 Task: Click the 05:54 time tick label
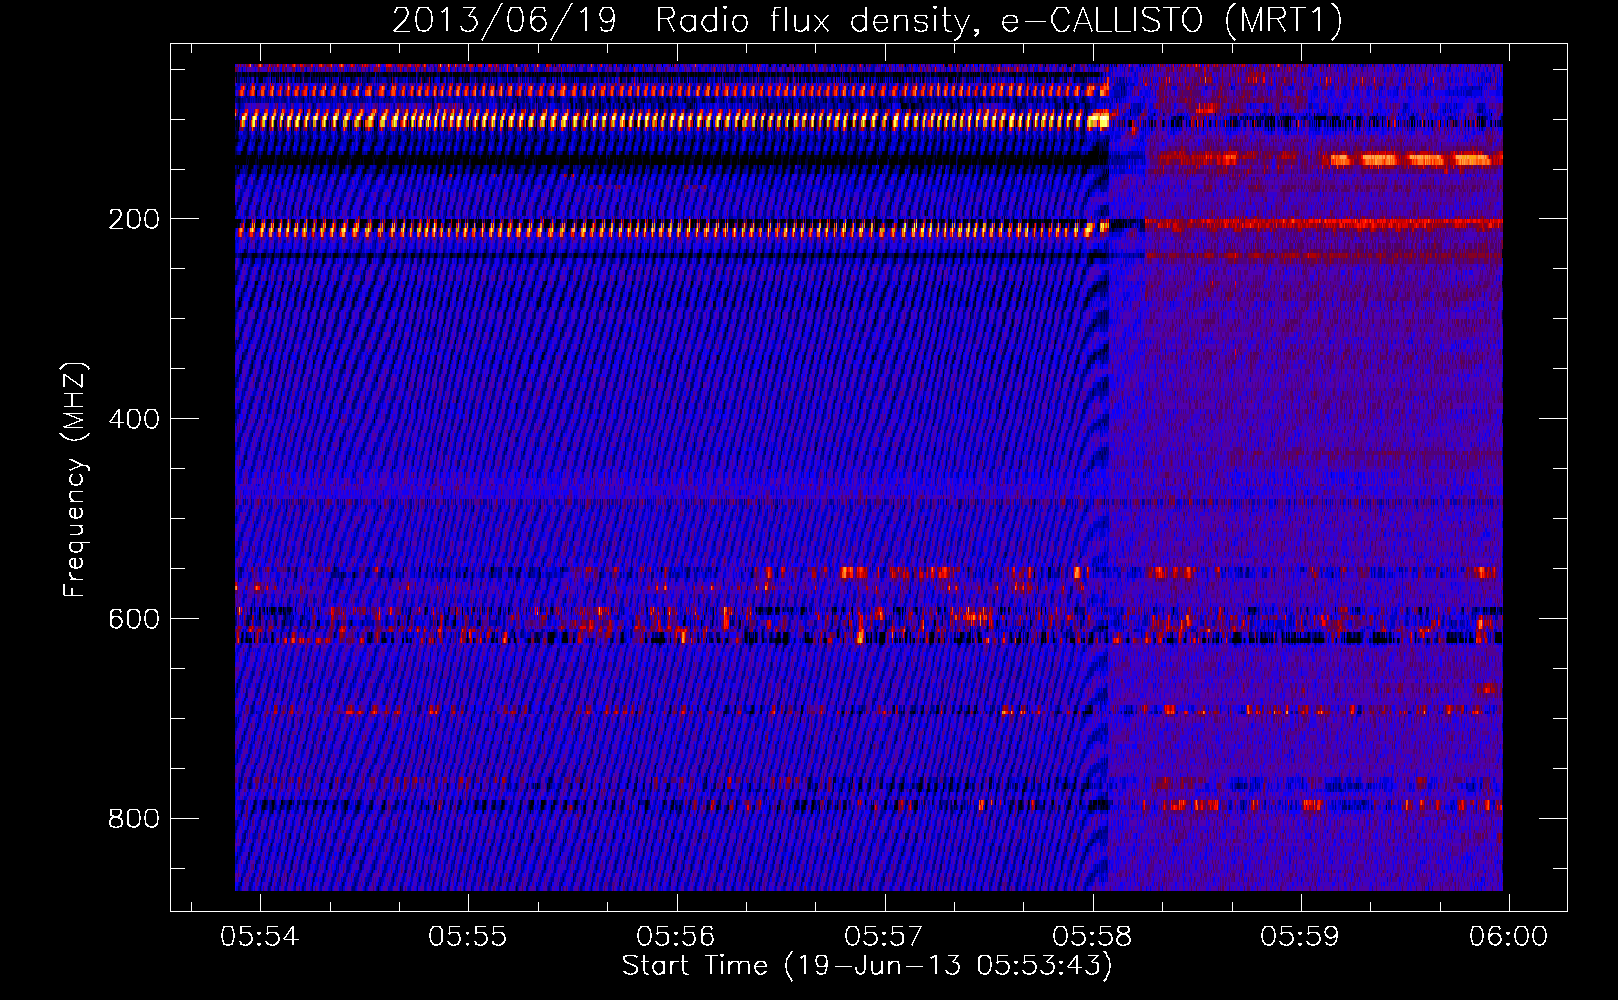click(x=260, y=936)
